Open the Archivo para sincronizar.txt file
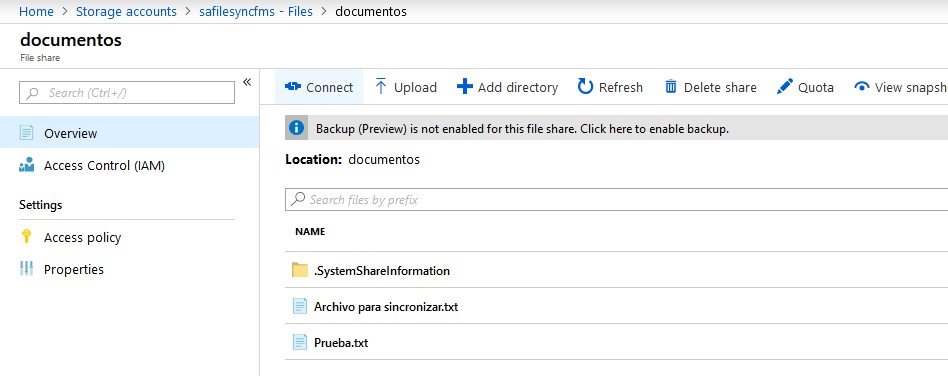 [386, 306]
